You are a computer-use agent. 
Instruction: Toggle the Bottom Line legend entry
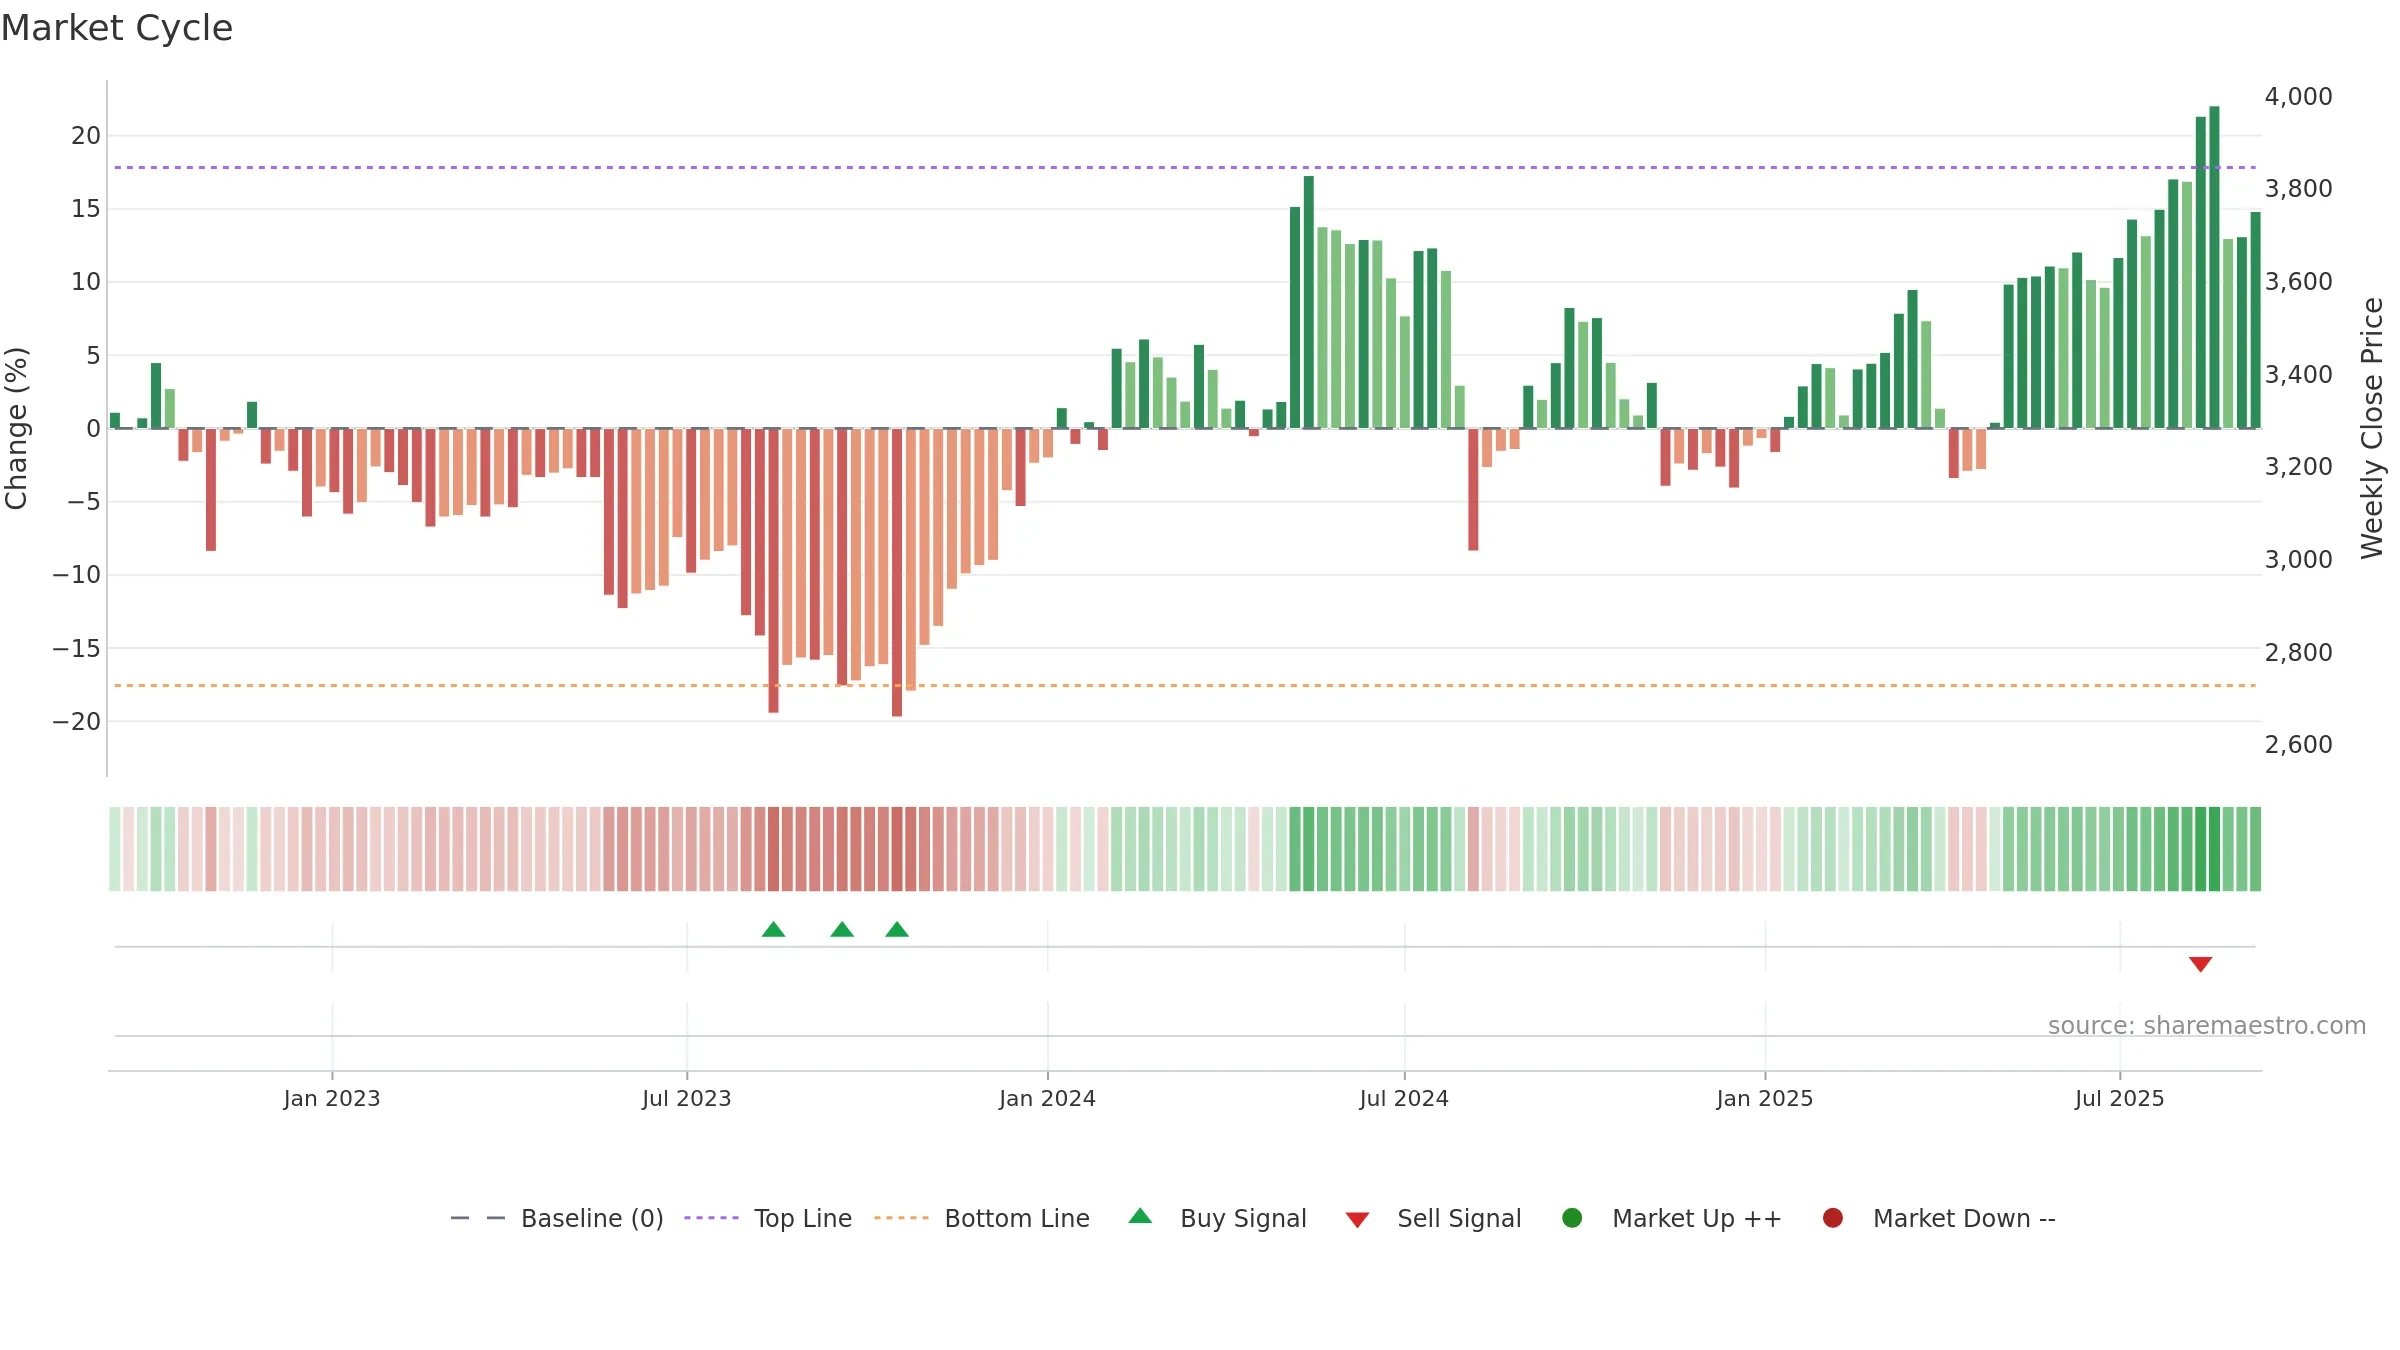point(982,1218)
